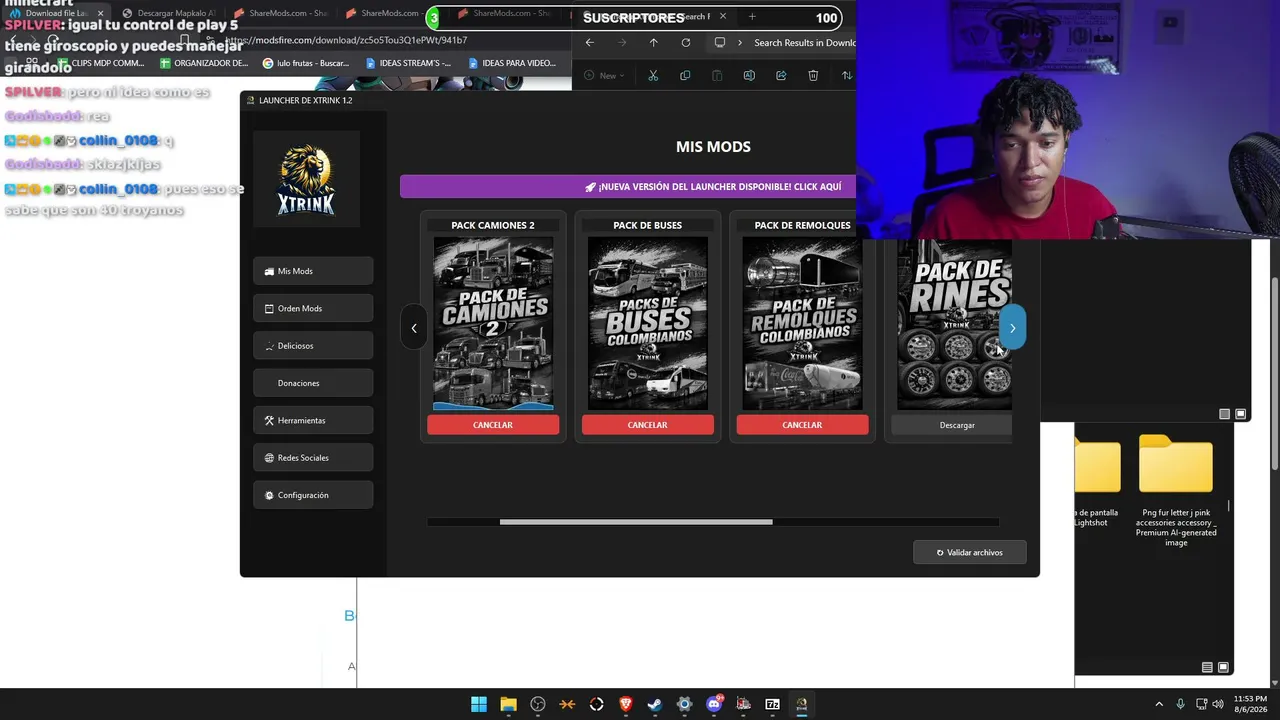Viewport: 1280px width, 720px height.
Task: Click the Packs de Buses Colombianos cover image
Action: [x=648, y=324]
